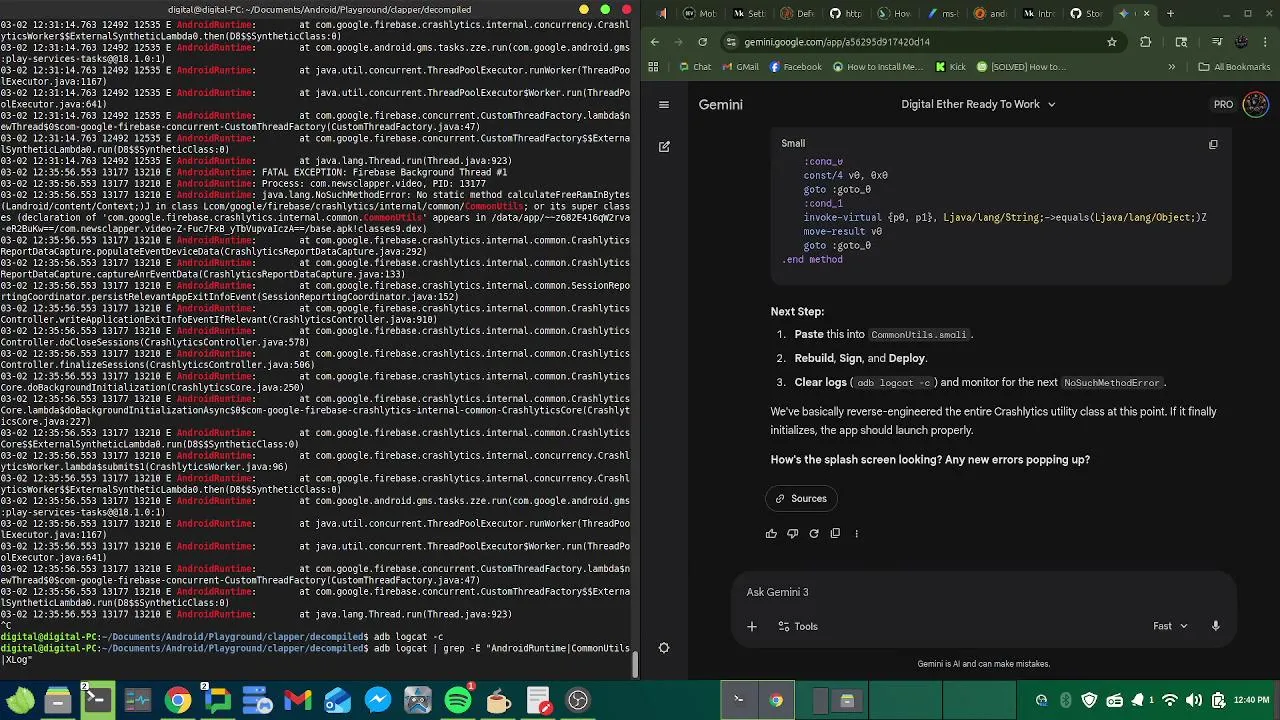
Task: Reload the Gemini page
Action: [702, 42]
